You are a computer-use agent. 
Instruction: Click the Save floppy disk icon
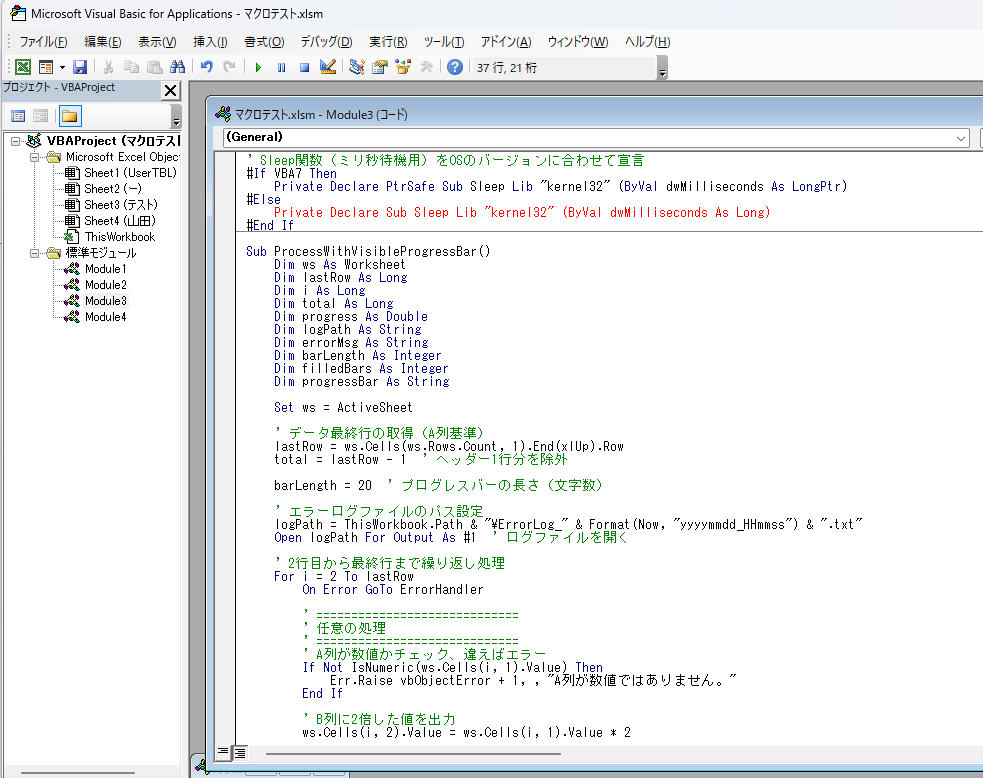[80, 67]
